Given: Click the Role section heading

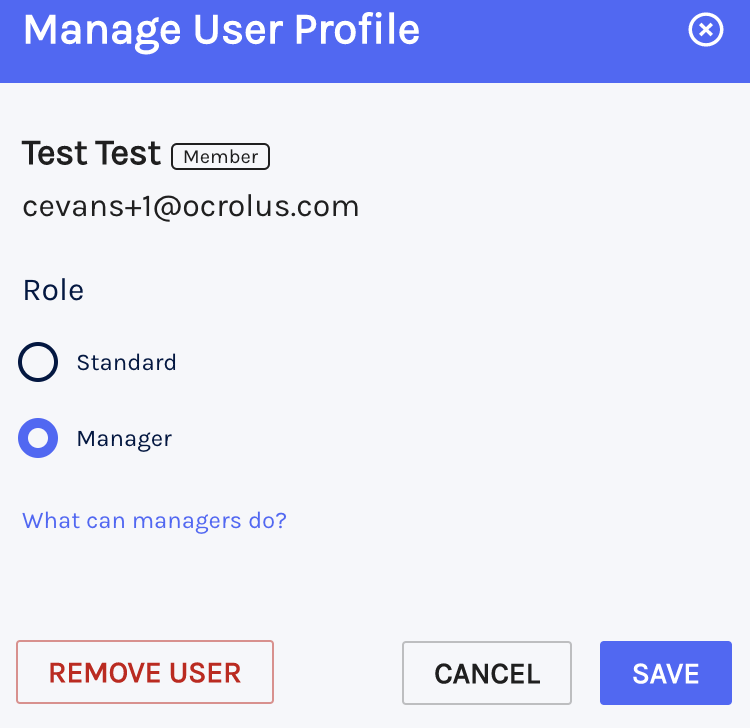Looking at the screenshot, I should [54, 290].
